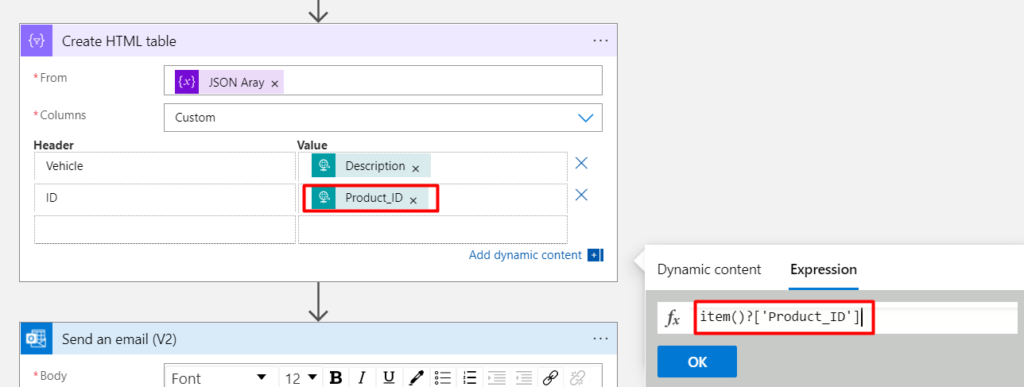Image resolution: width=1024 pixels, height=387 pixels.
Task: Click the remove link icon
Action: 578,378
